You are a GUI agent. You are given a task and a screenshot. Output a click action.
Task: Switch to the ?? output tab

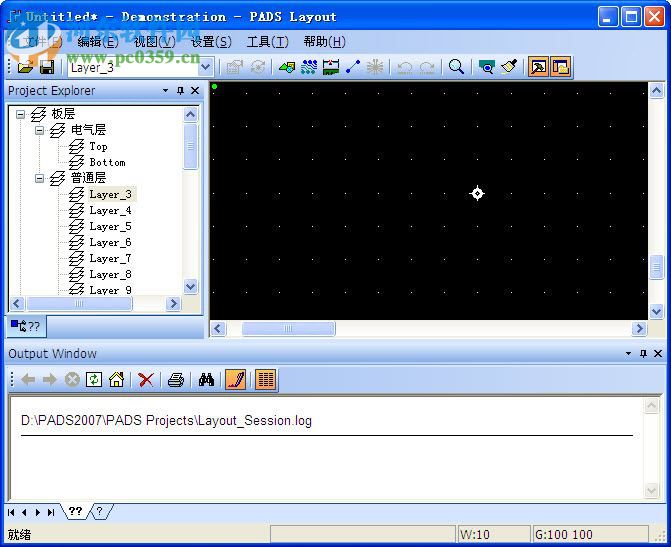point(76,511)
